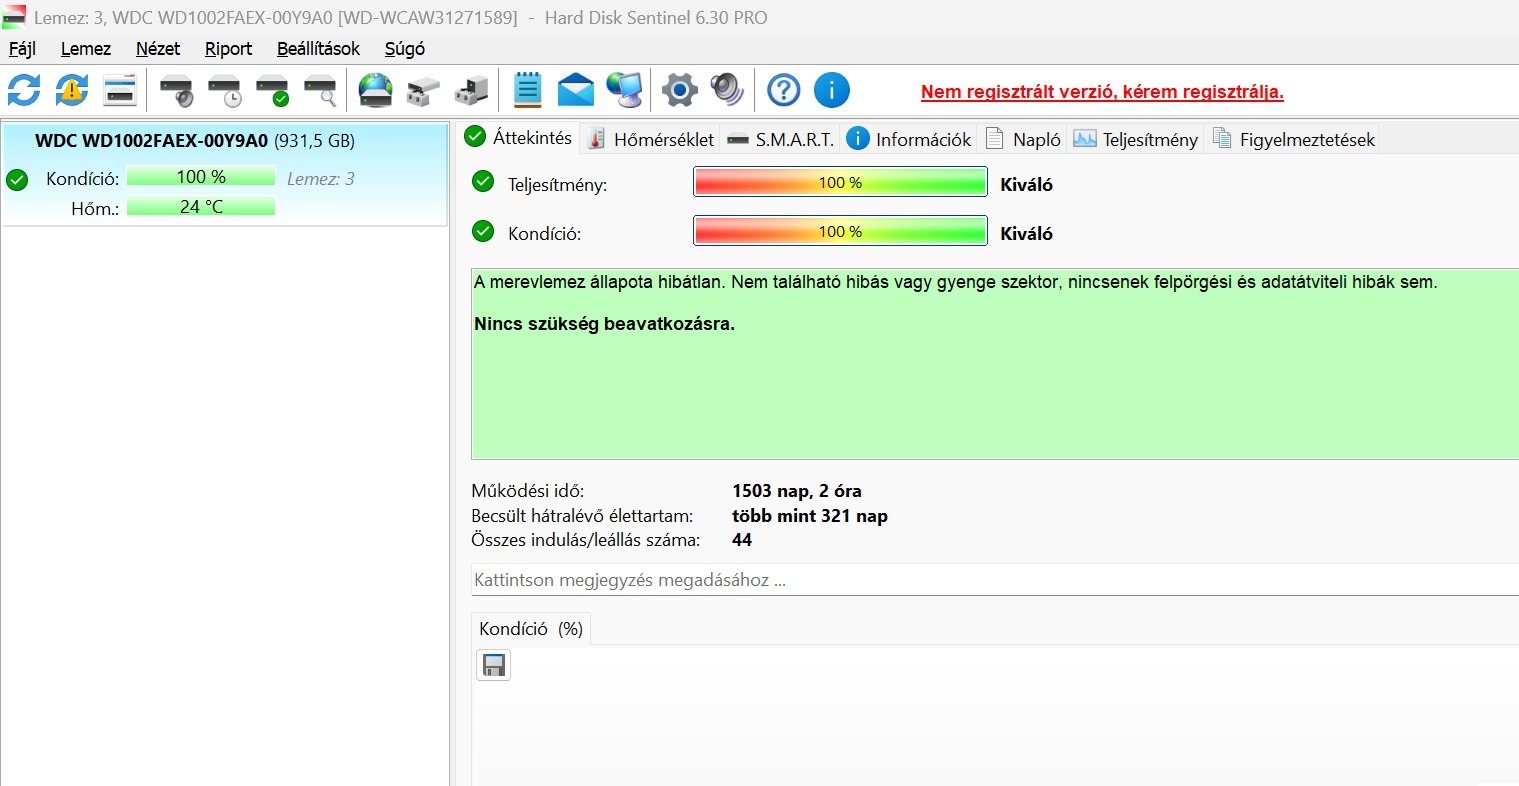The image size is (1519, 786).
Task: Click the unregistered version registration link
Action: pos(1102,92)
